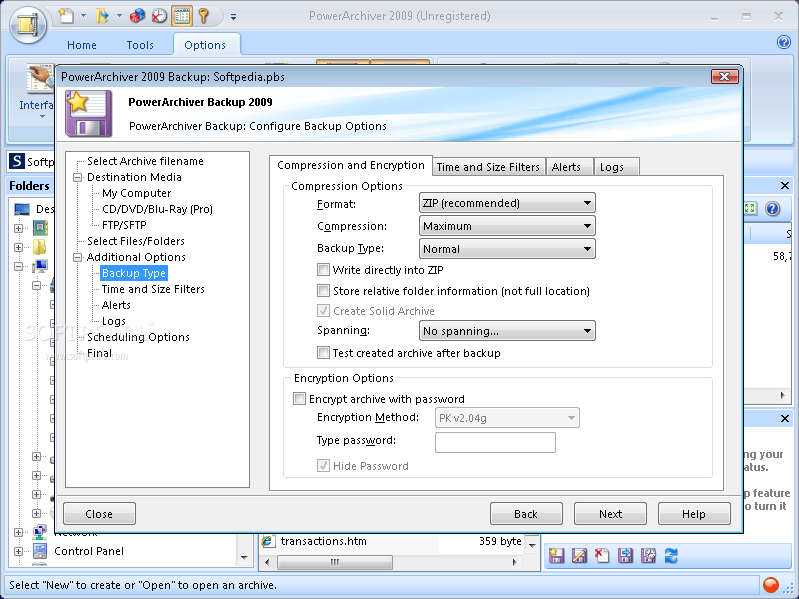Enable Write directly into ZIP checkbox
Screen dimensions: 799x599
pos(323,269)
